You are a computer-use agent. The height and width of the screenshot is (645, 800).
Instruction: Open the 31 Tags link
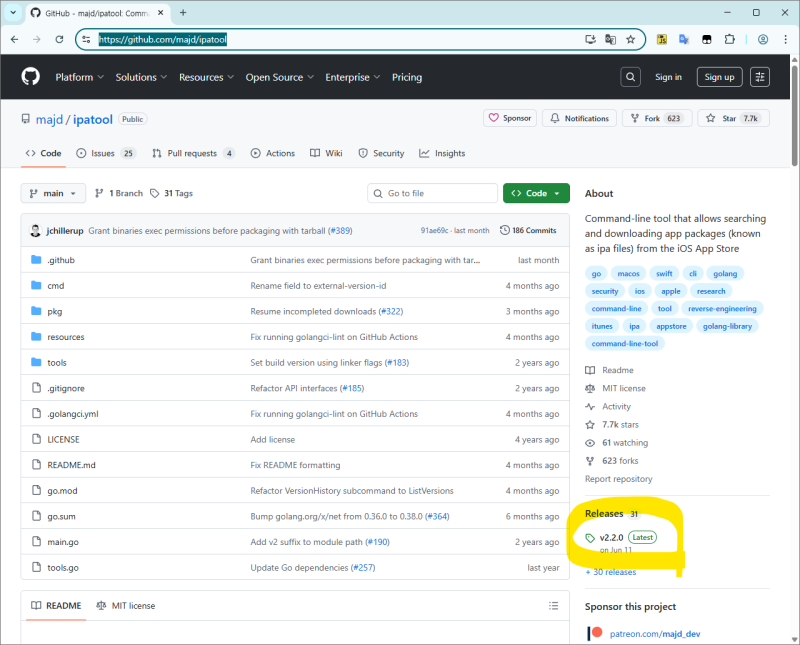171,193
